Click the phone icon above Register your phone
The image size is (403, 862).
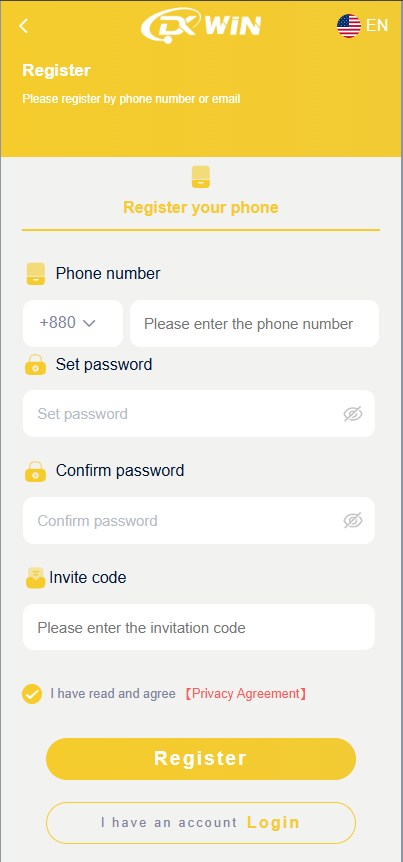(201, 177)
